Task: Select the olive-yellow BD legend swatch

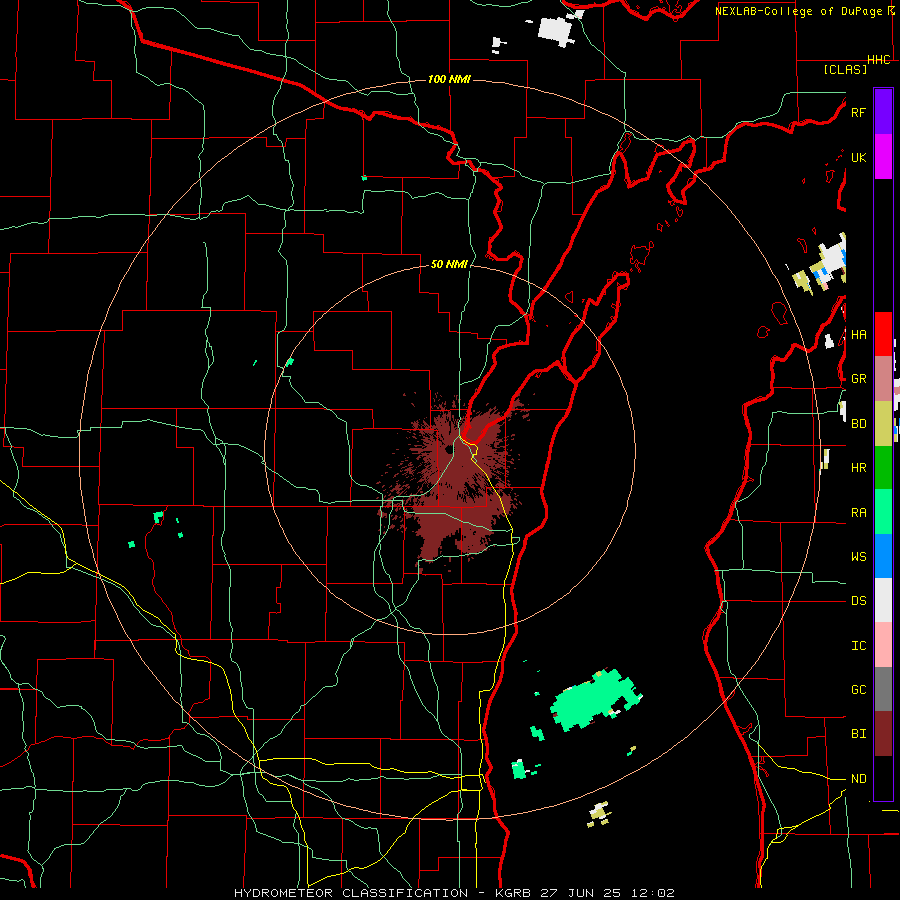Action: pos(883,423)
